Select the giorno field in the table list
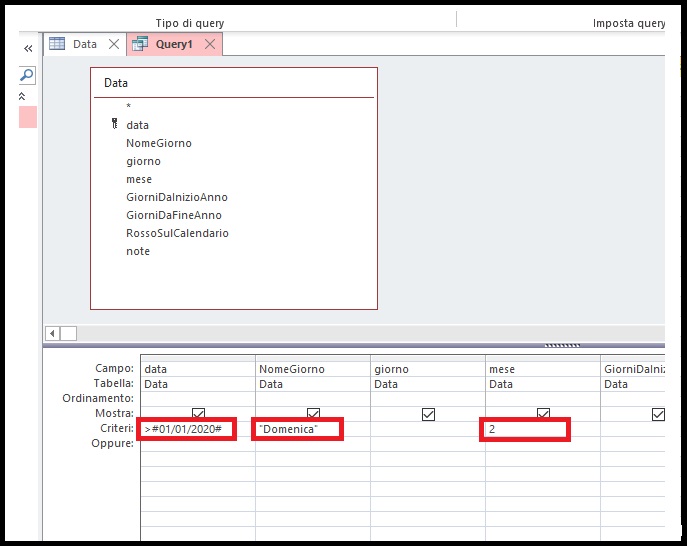This screenshot has height=546, width=687. pos(143,161)
